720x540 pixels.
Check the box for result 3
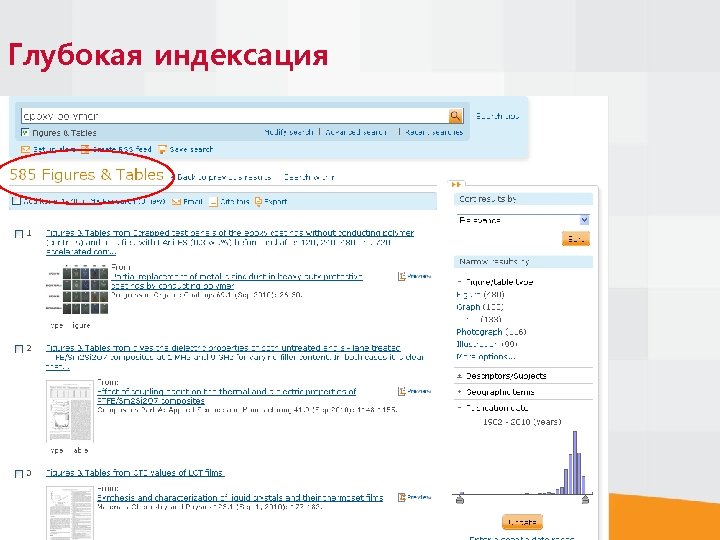click(x=19, y=474)
